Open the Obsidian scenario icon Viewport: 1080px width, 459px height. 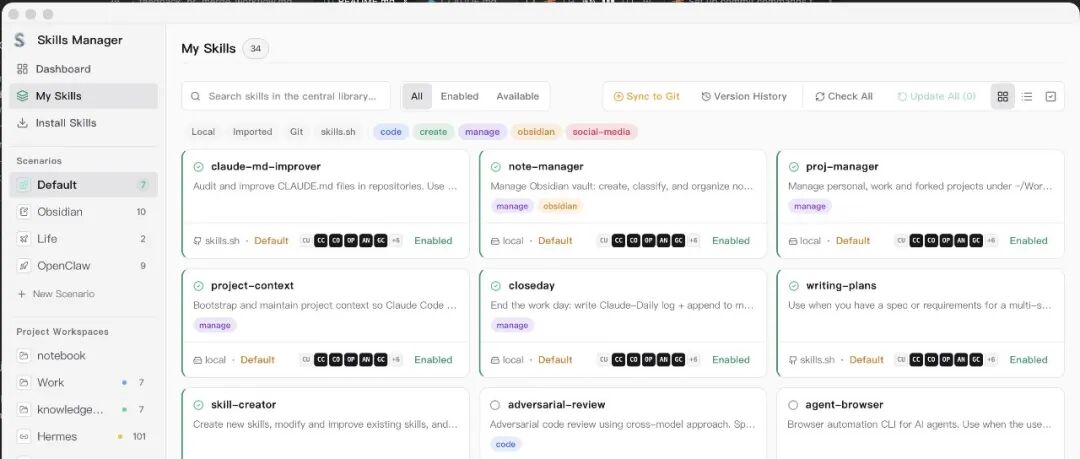[x=23, y=212]
